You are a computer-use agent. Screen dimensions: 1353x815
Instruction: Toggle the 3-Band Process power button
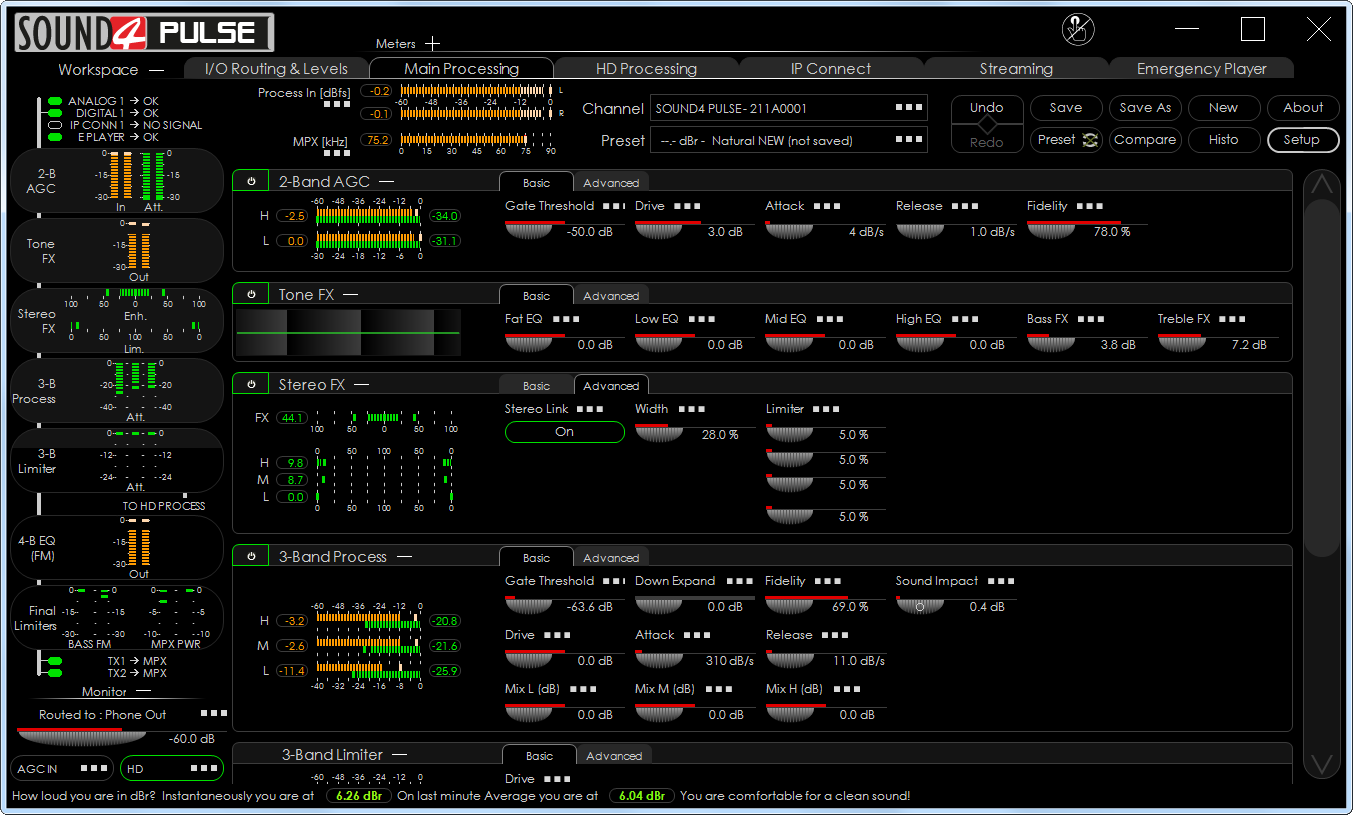tap(251, 556)
